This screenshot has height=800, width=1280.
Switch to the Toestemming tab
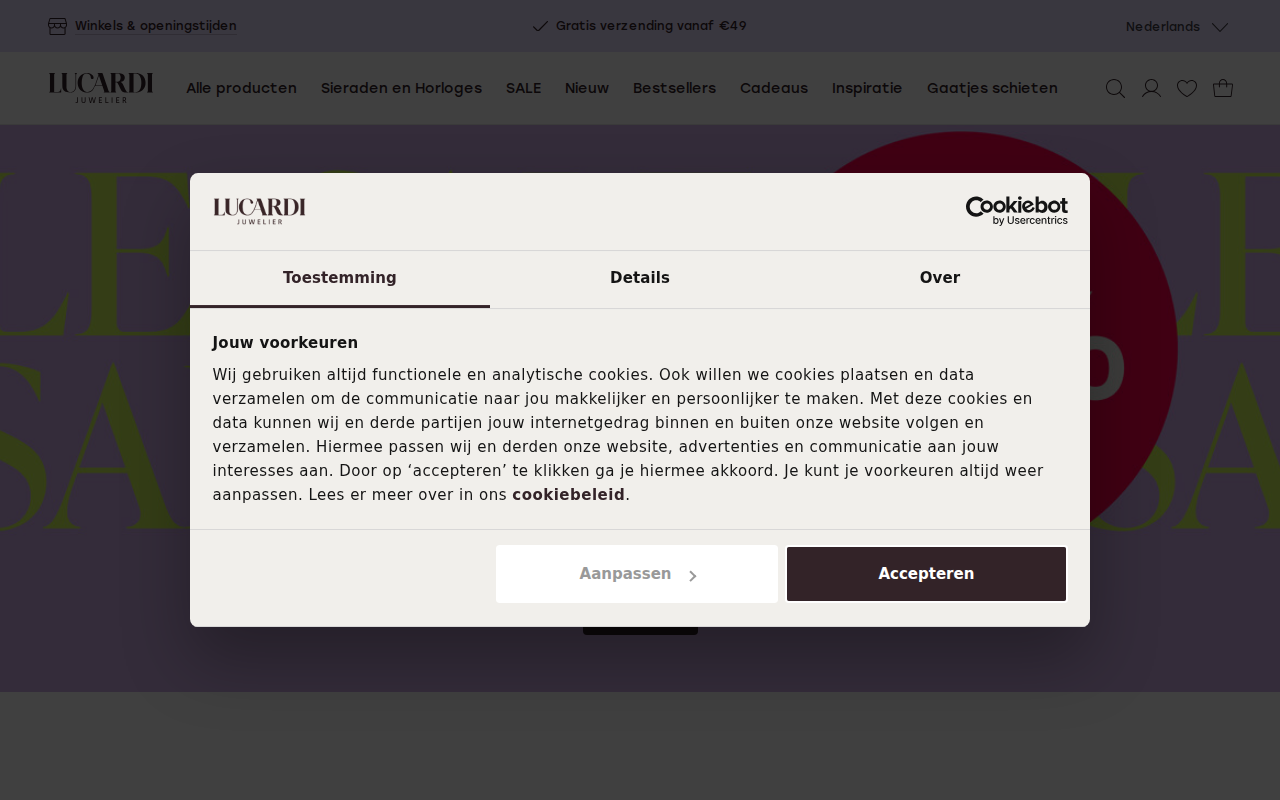pos(340,278)
